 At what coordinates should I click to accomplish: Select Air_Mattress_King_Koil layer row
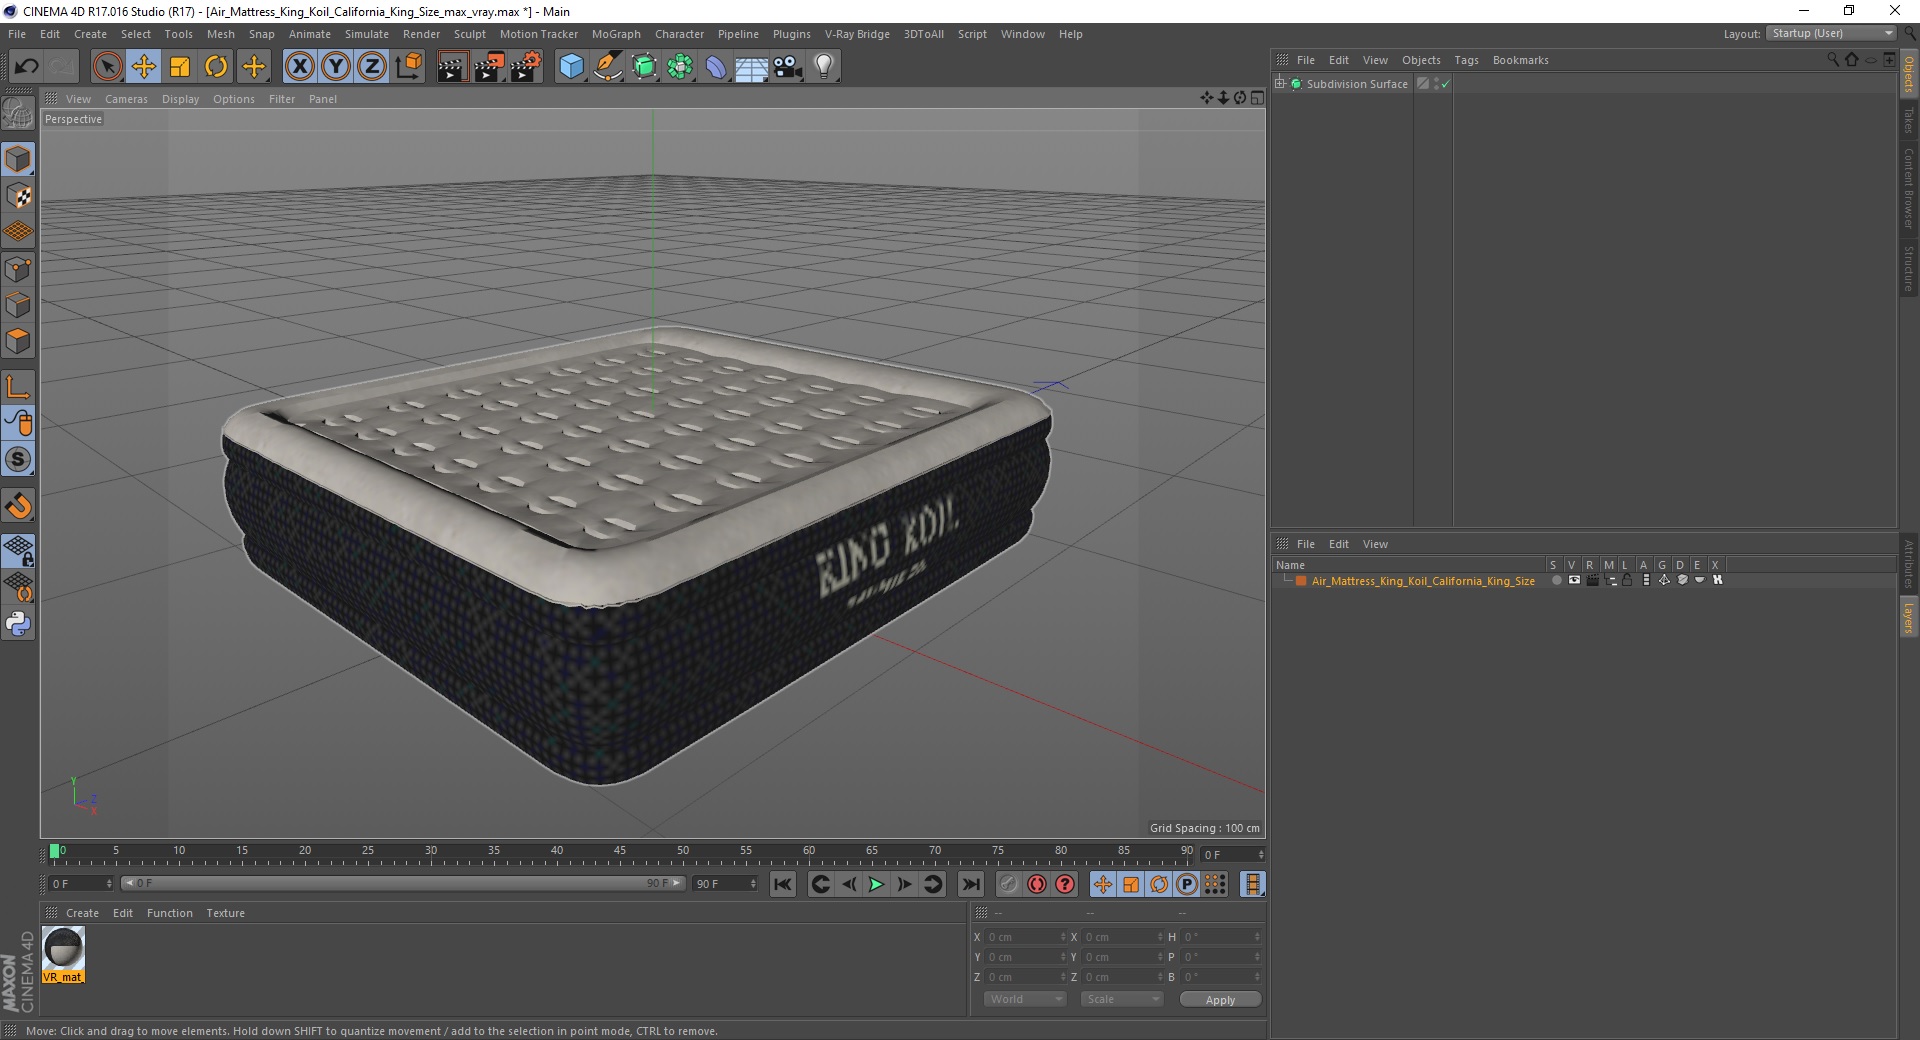(x=1423, y=581)
